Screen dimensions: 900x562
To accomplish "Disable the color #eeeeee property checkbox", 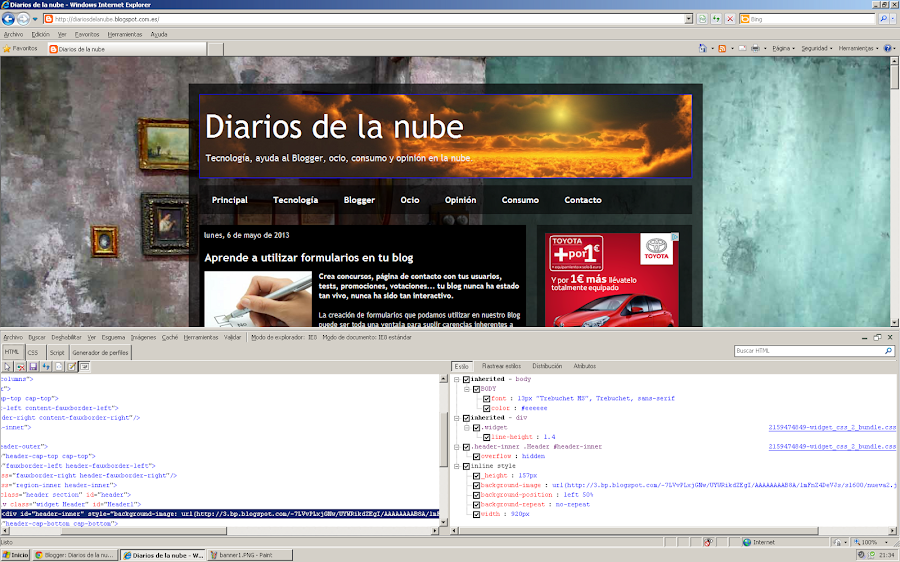I will [x=487, y=408].
